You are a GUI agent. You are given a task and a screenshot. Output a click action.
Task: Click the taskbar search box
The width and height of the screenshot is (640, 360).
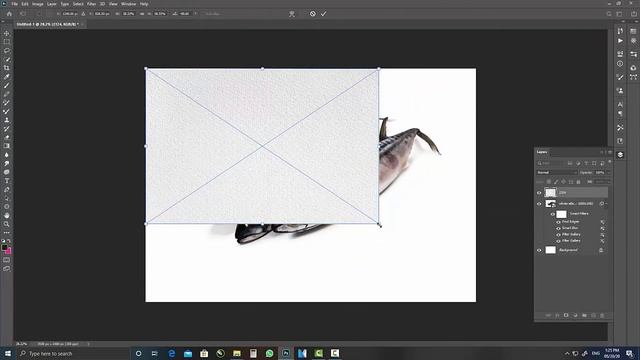(x=73, y=353)
